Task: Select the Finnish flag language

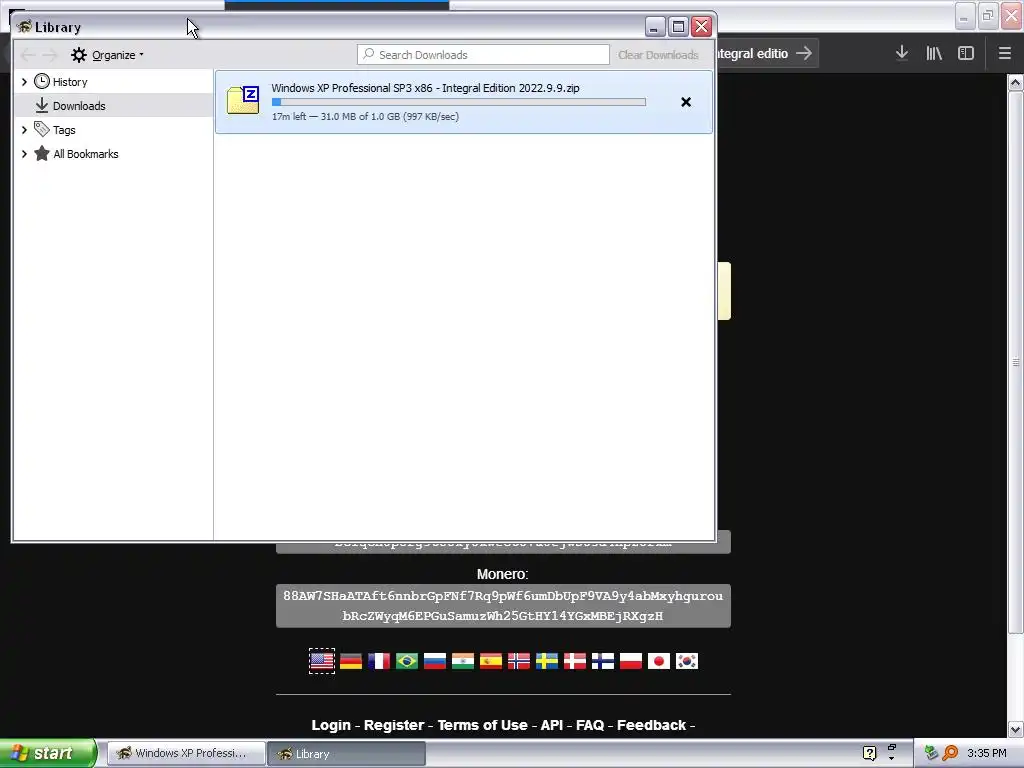Action: [603, 661]
